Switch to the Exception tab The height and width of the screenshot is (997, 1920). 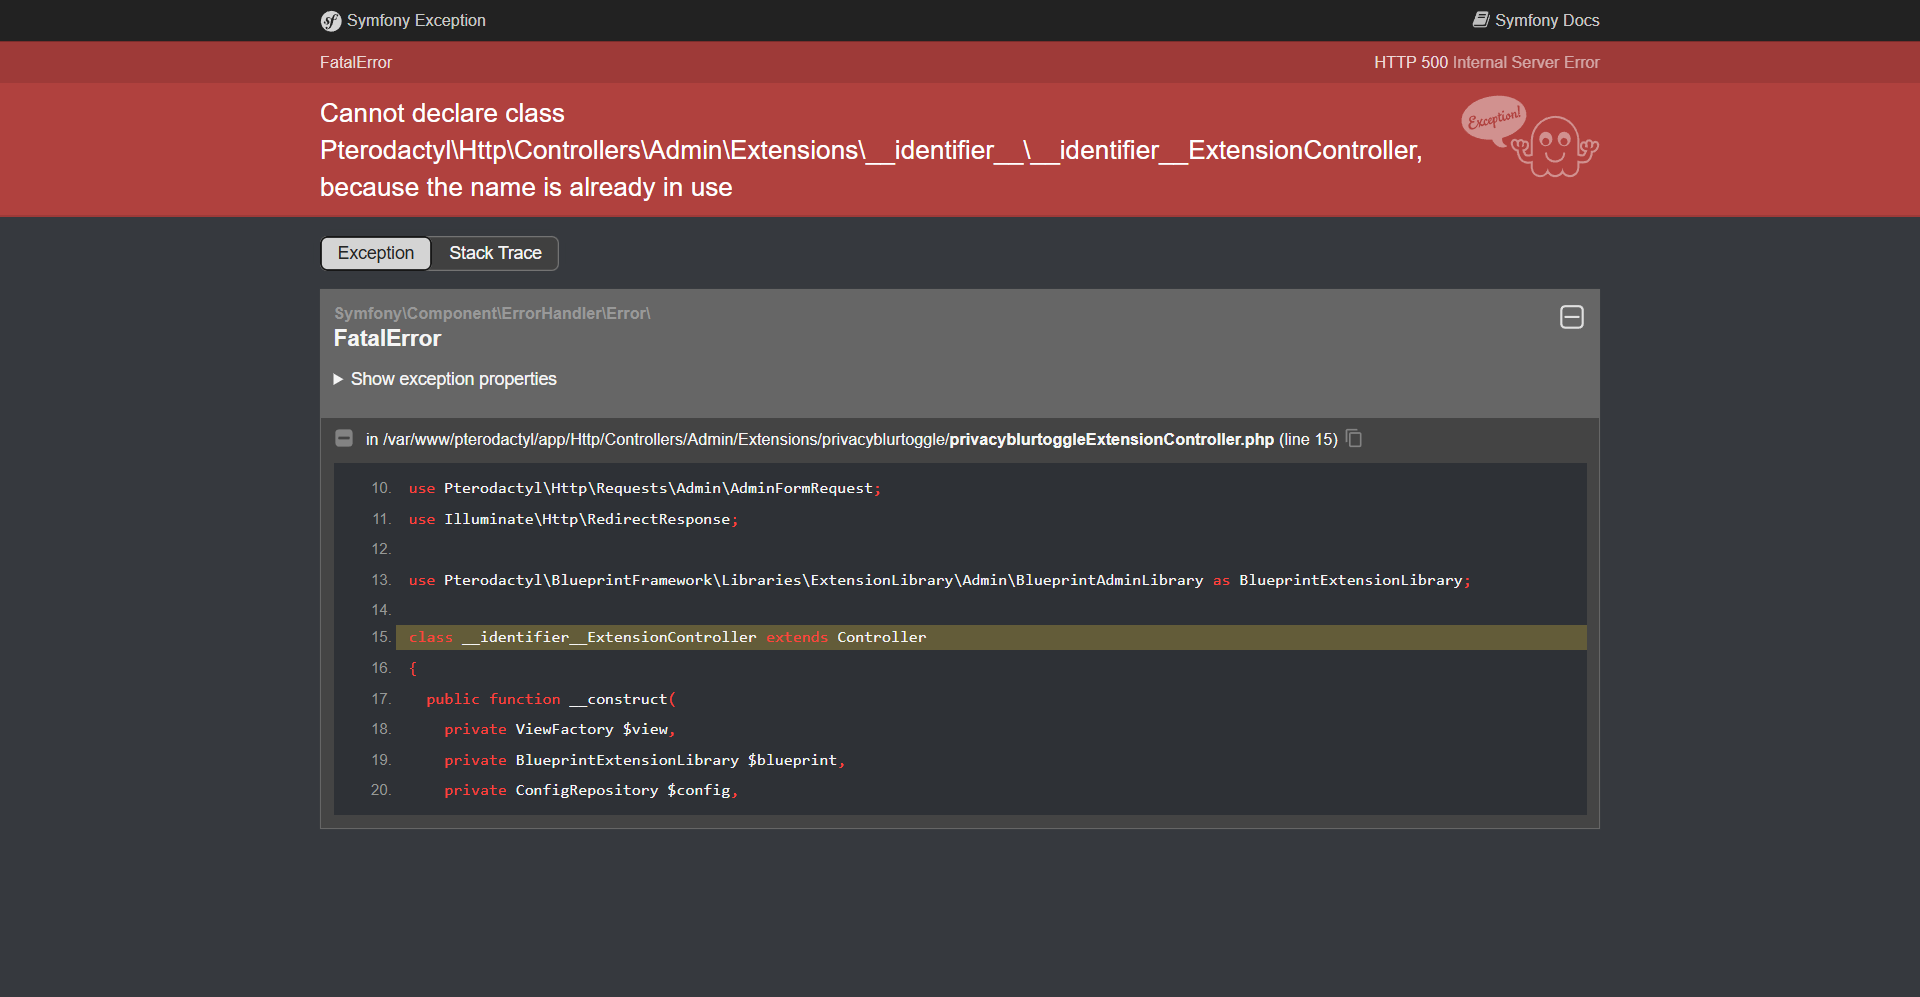tap(376, 253)
